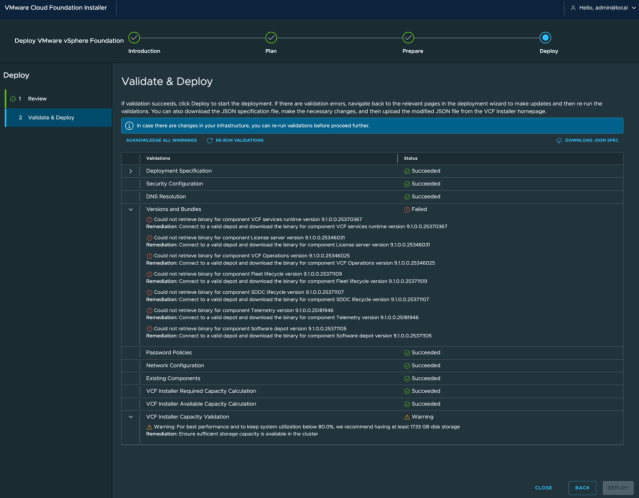Viewport: 639px width, 498px height.
Task: Click the Existing Components row label
Action: (x=173, y=378)
